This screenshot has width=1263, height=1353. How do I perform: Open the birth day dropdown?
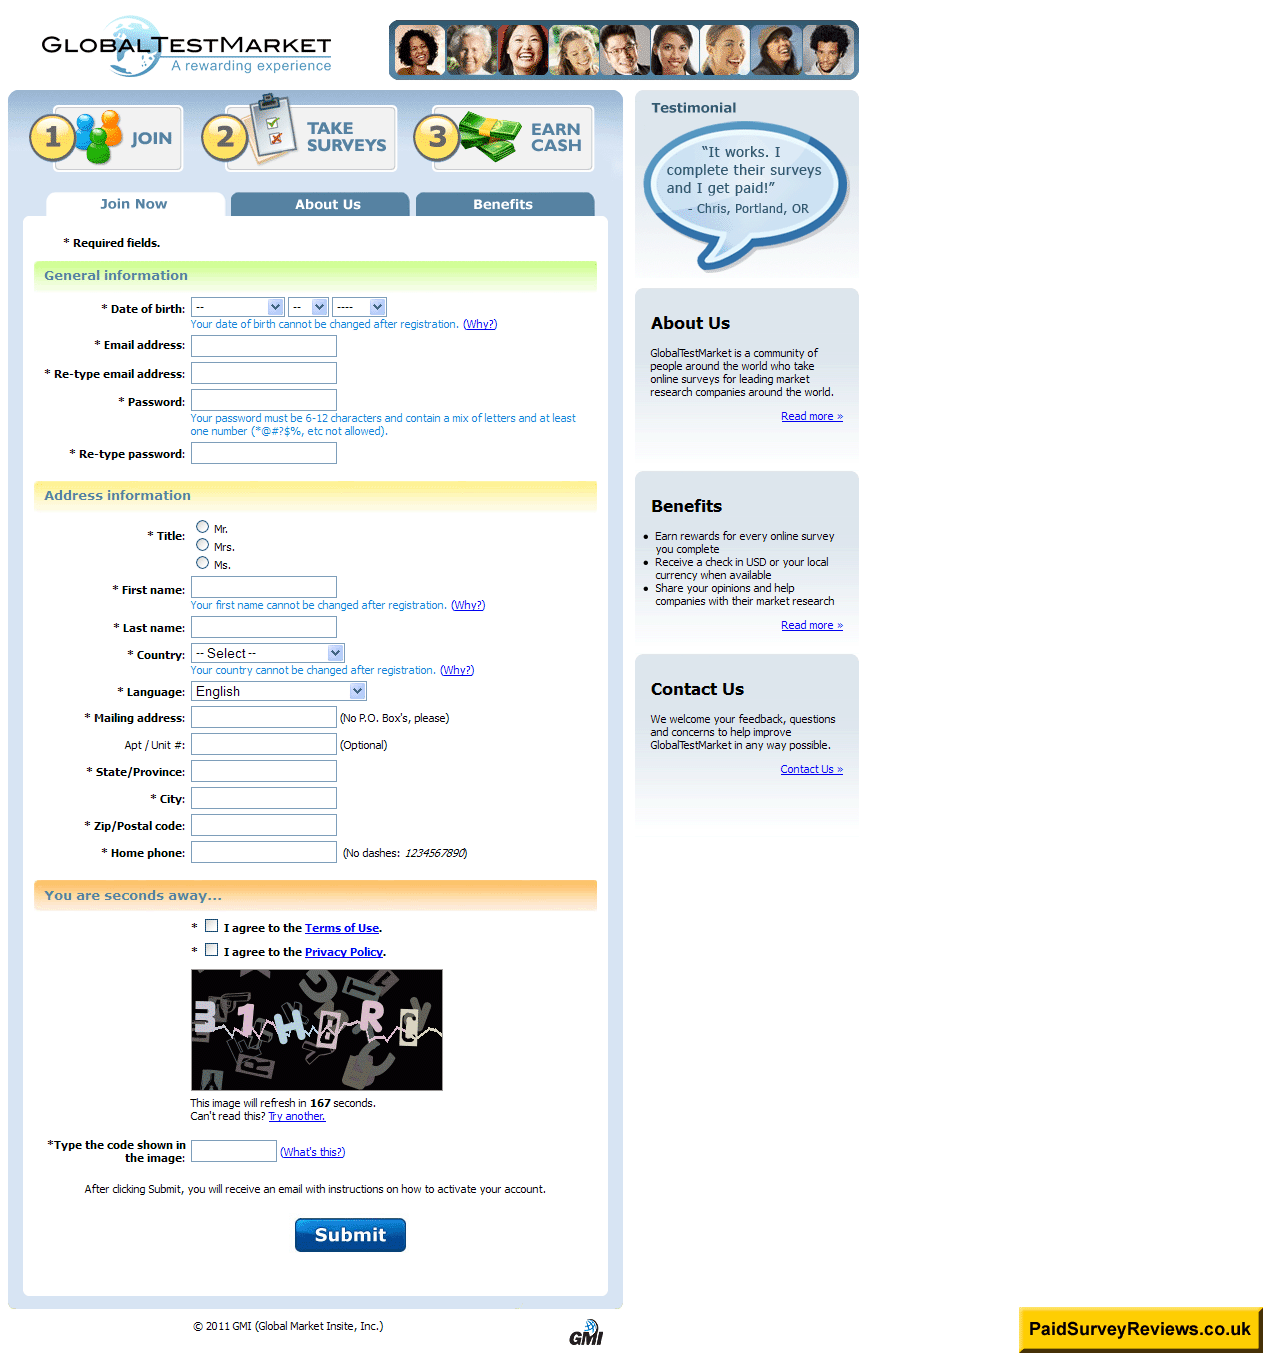pos(308,307)
